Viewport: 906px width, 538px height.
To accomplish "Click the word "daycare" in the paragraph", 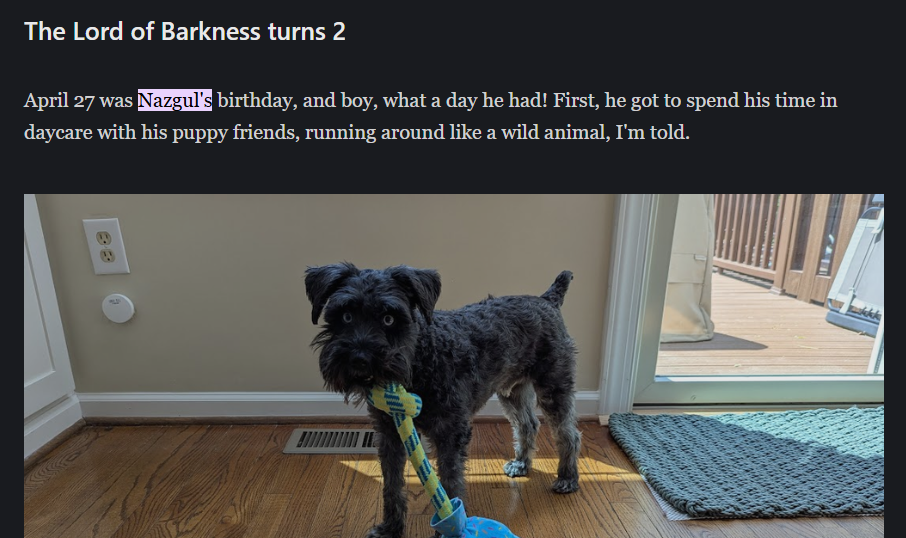I will pyautogui.click(x=58, y=133).
